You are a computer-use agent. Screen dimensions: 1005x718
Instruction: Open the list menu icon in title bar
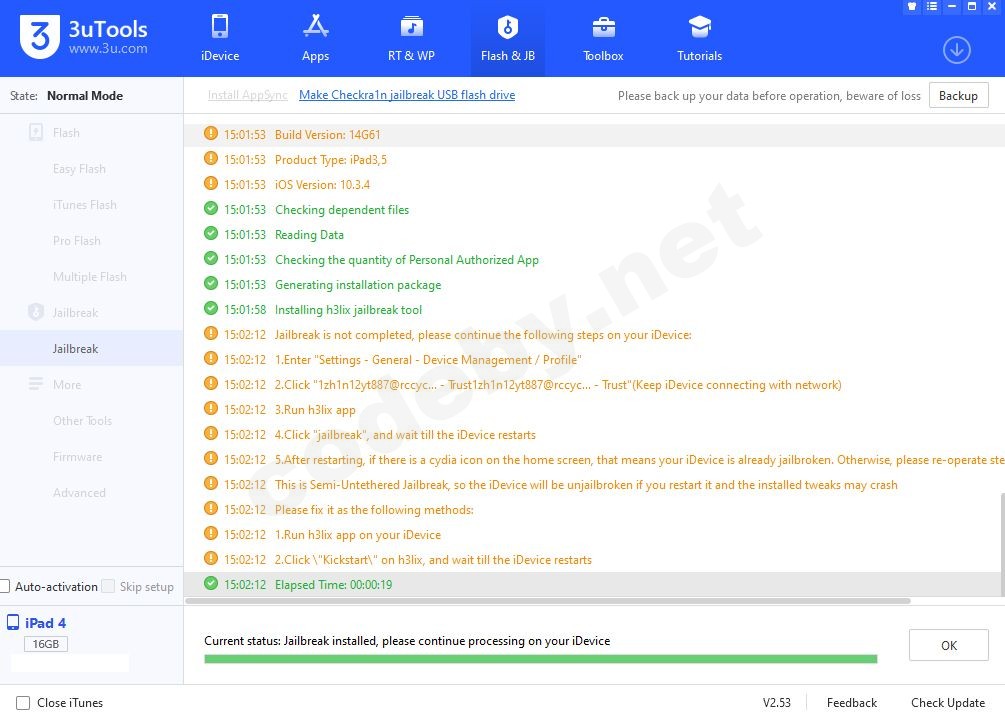click(x=932, y=6)
